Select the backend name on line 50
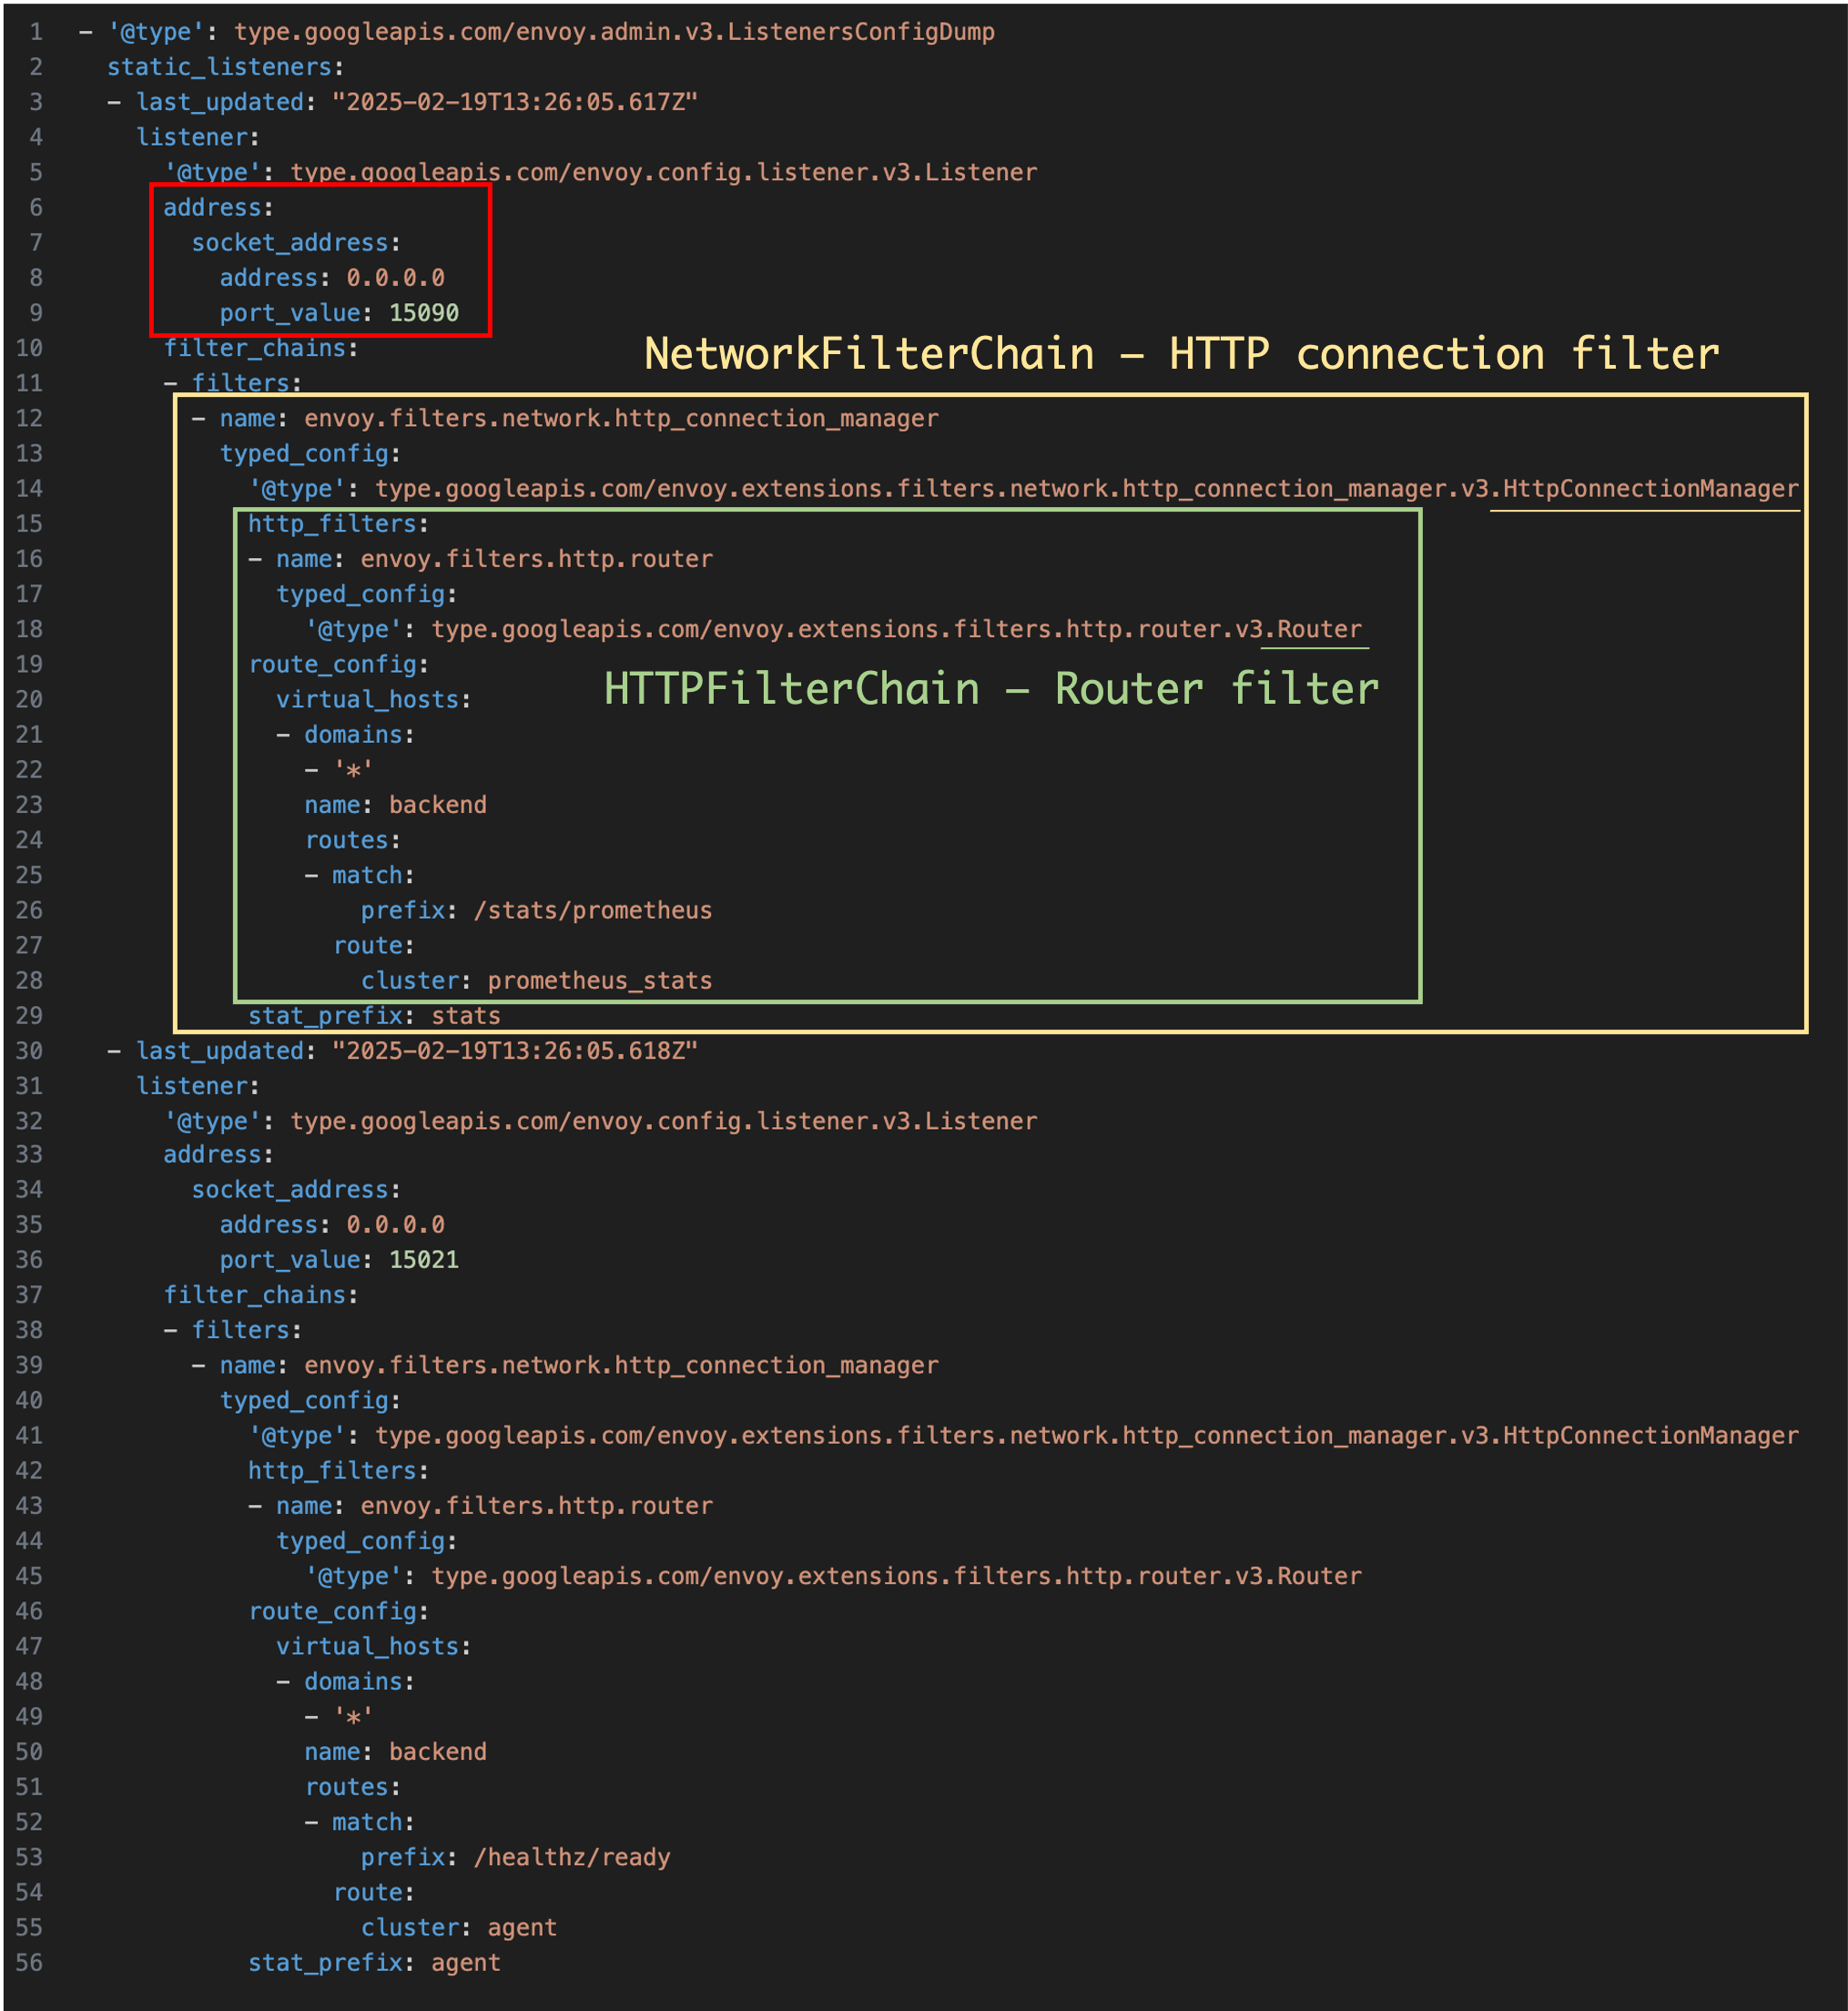 tap(438, 1752)
